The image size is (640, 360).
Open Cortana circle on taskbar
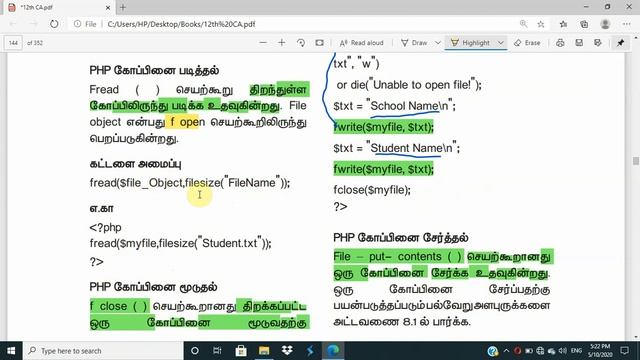tap(195, 351)
